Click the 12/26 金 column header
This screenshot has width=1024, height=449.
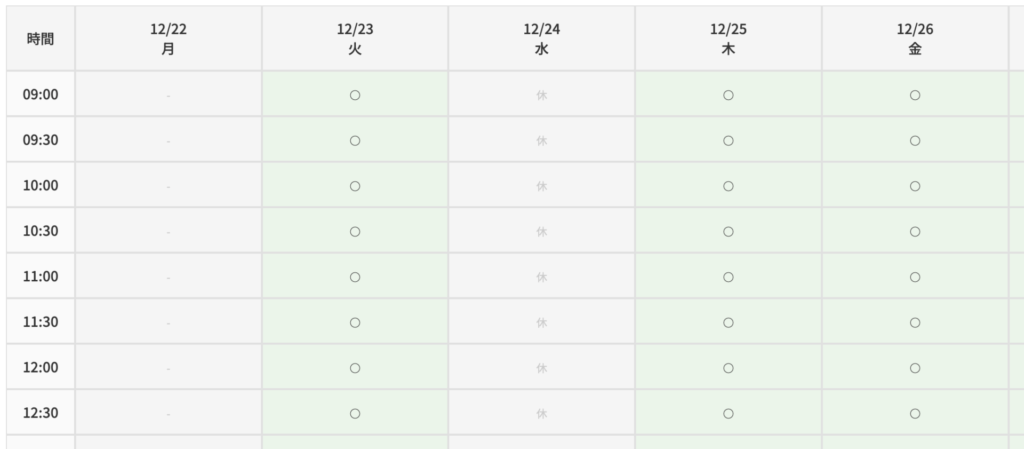pos(915,39)
